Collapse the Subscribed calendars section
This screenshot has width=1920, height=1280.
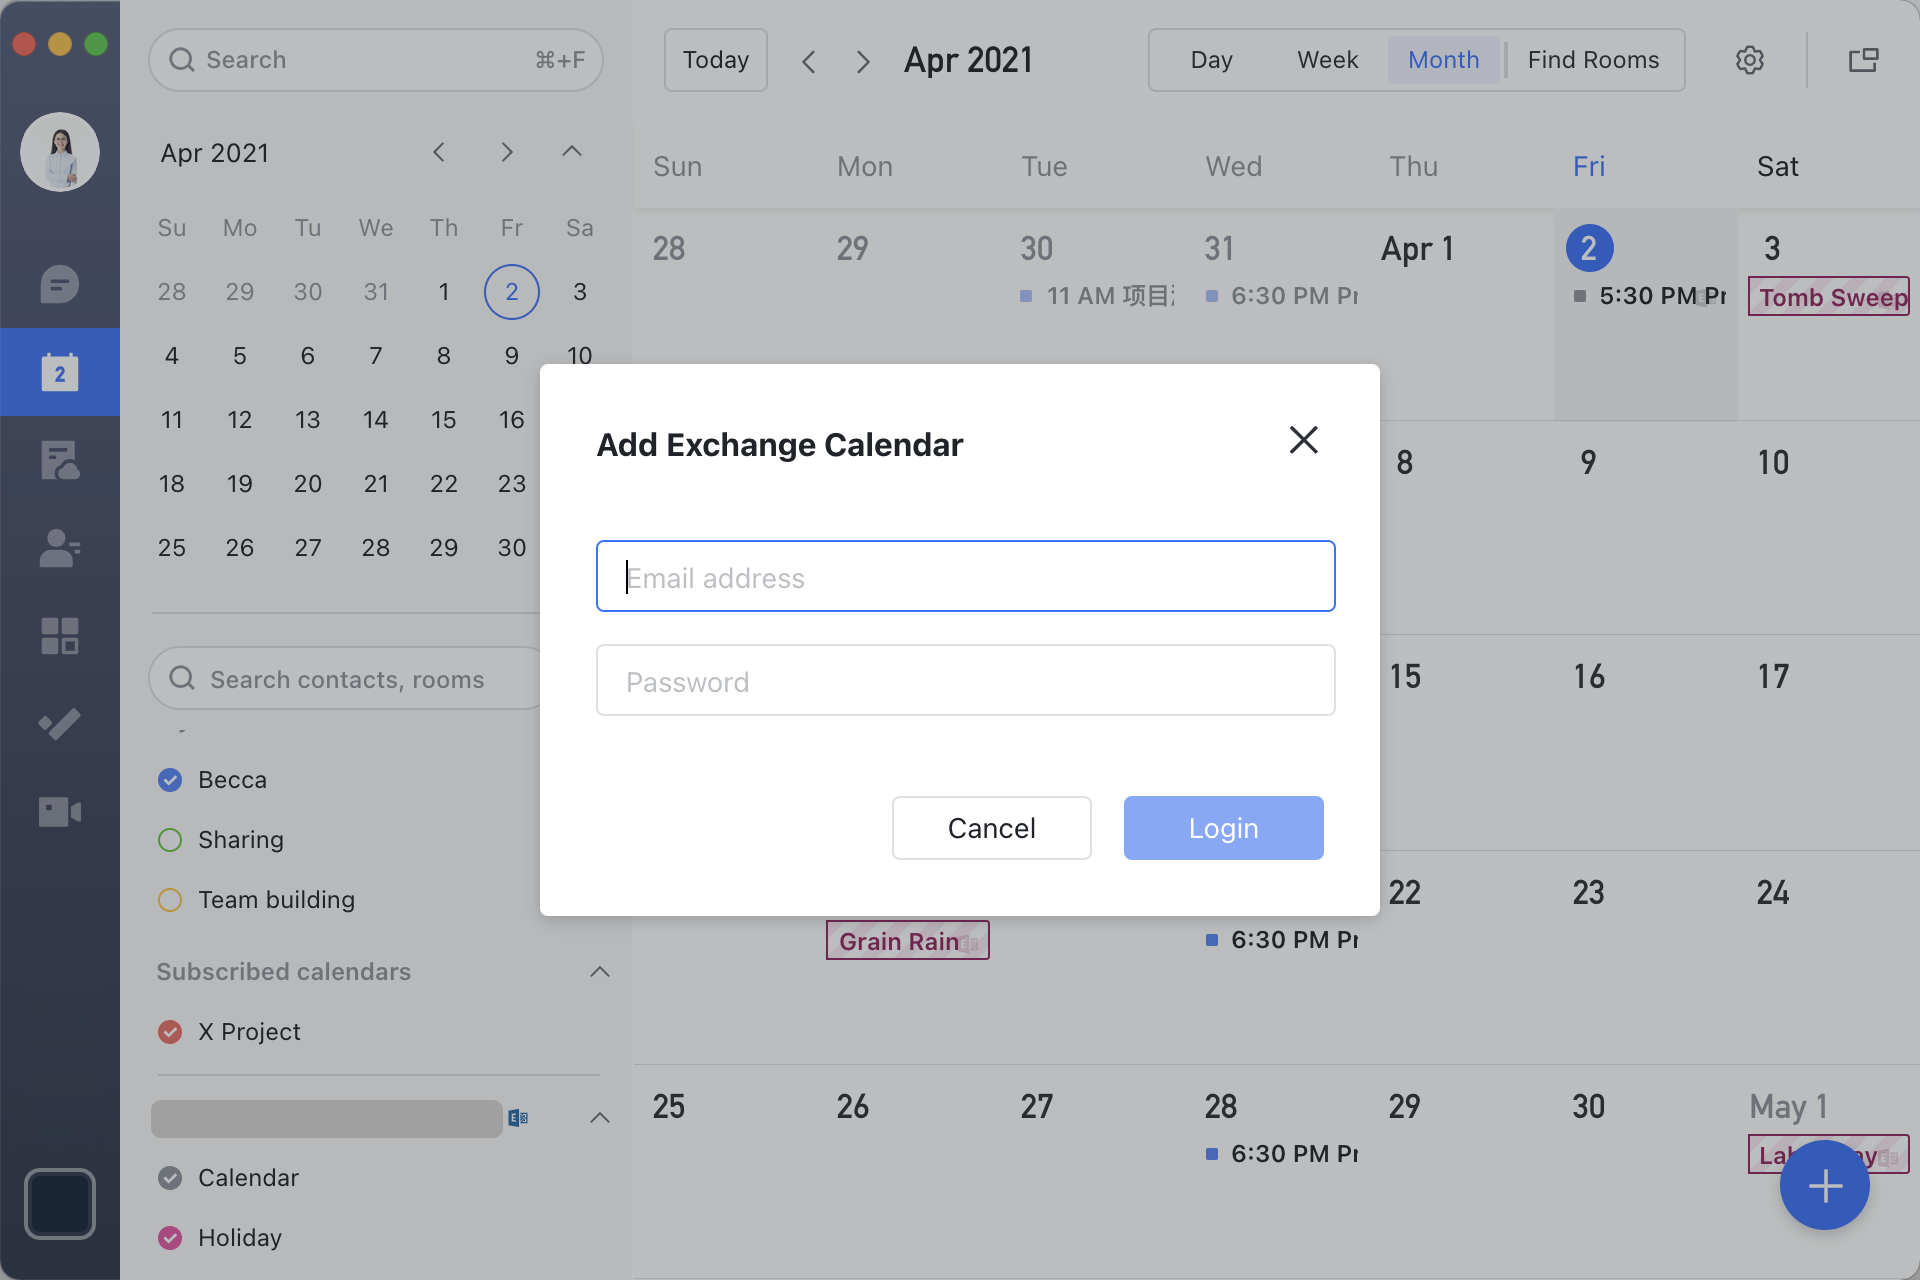click(x=600, y=972)
